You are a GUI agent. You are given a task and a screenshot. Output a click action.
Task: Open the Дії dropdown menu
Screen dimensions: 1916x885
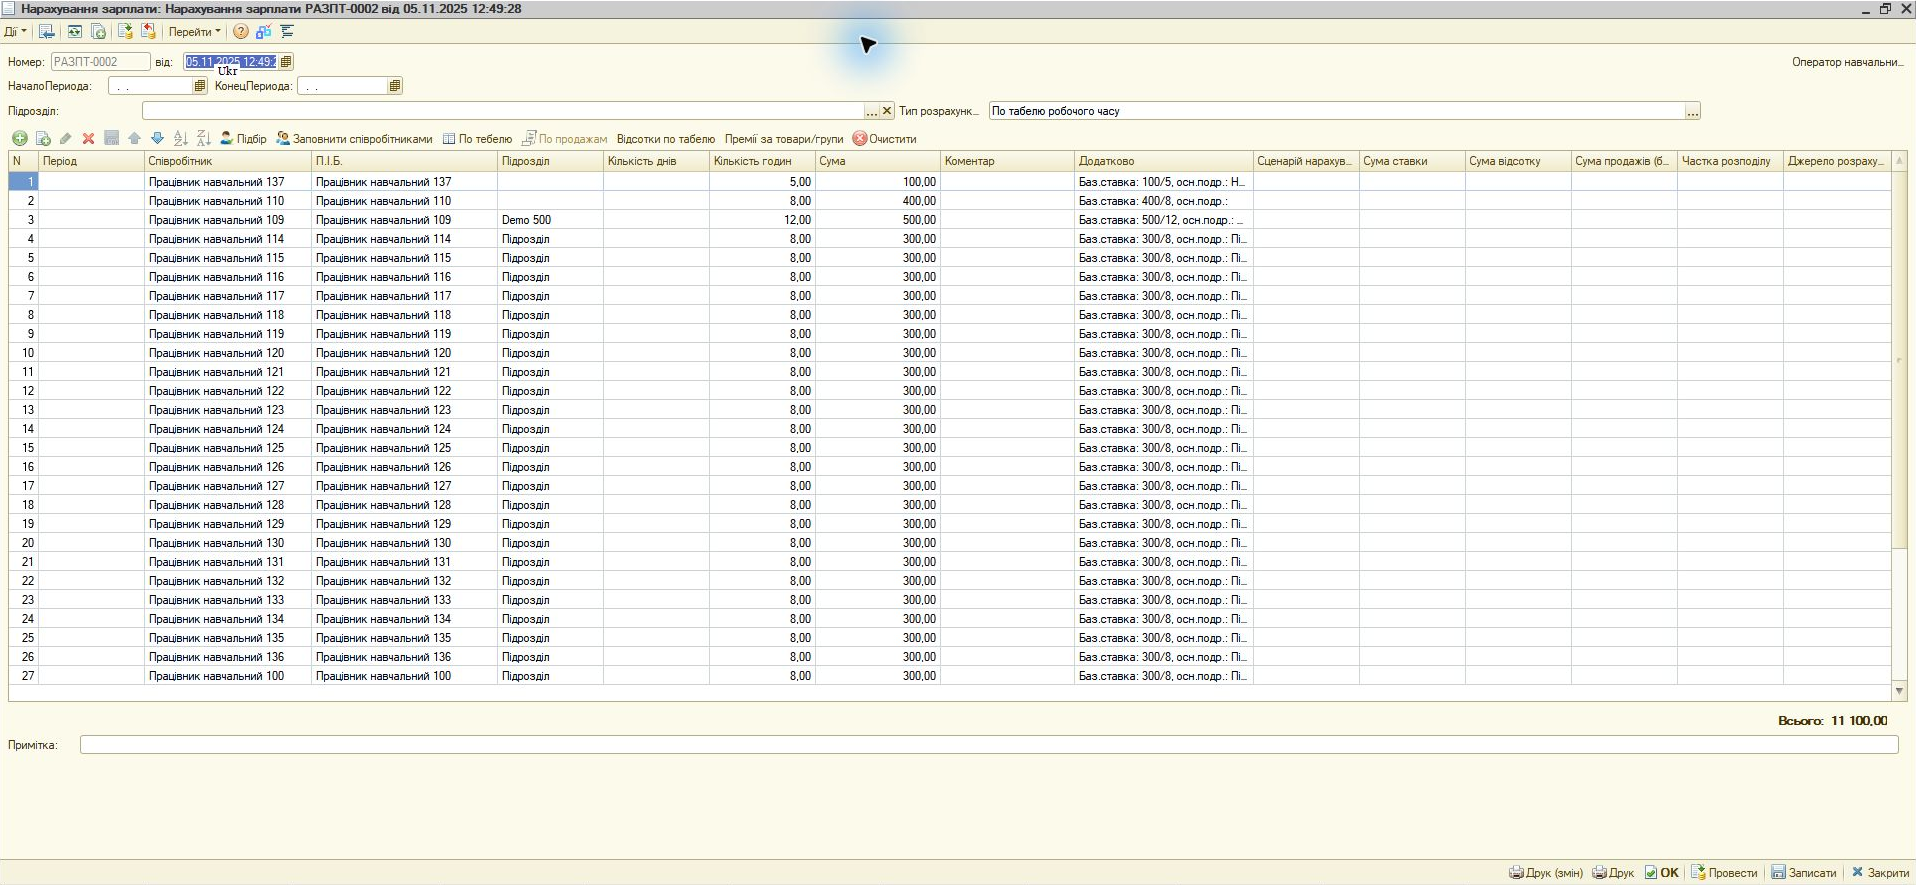point(15,32)
